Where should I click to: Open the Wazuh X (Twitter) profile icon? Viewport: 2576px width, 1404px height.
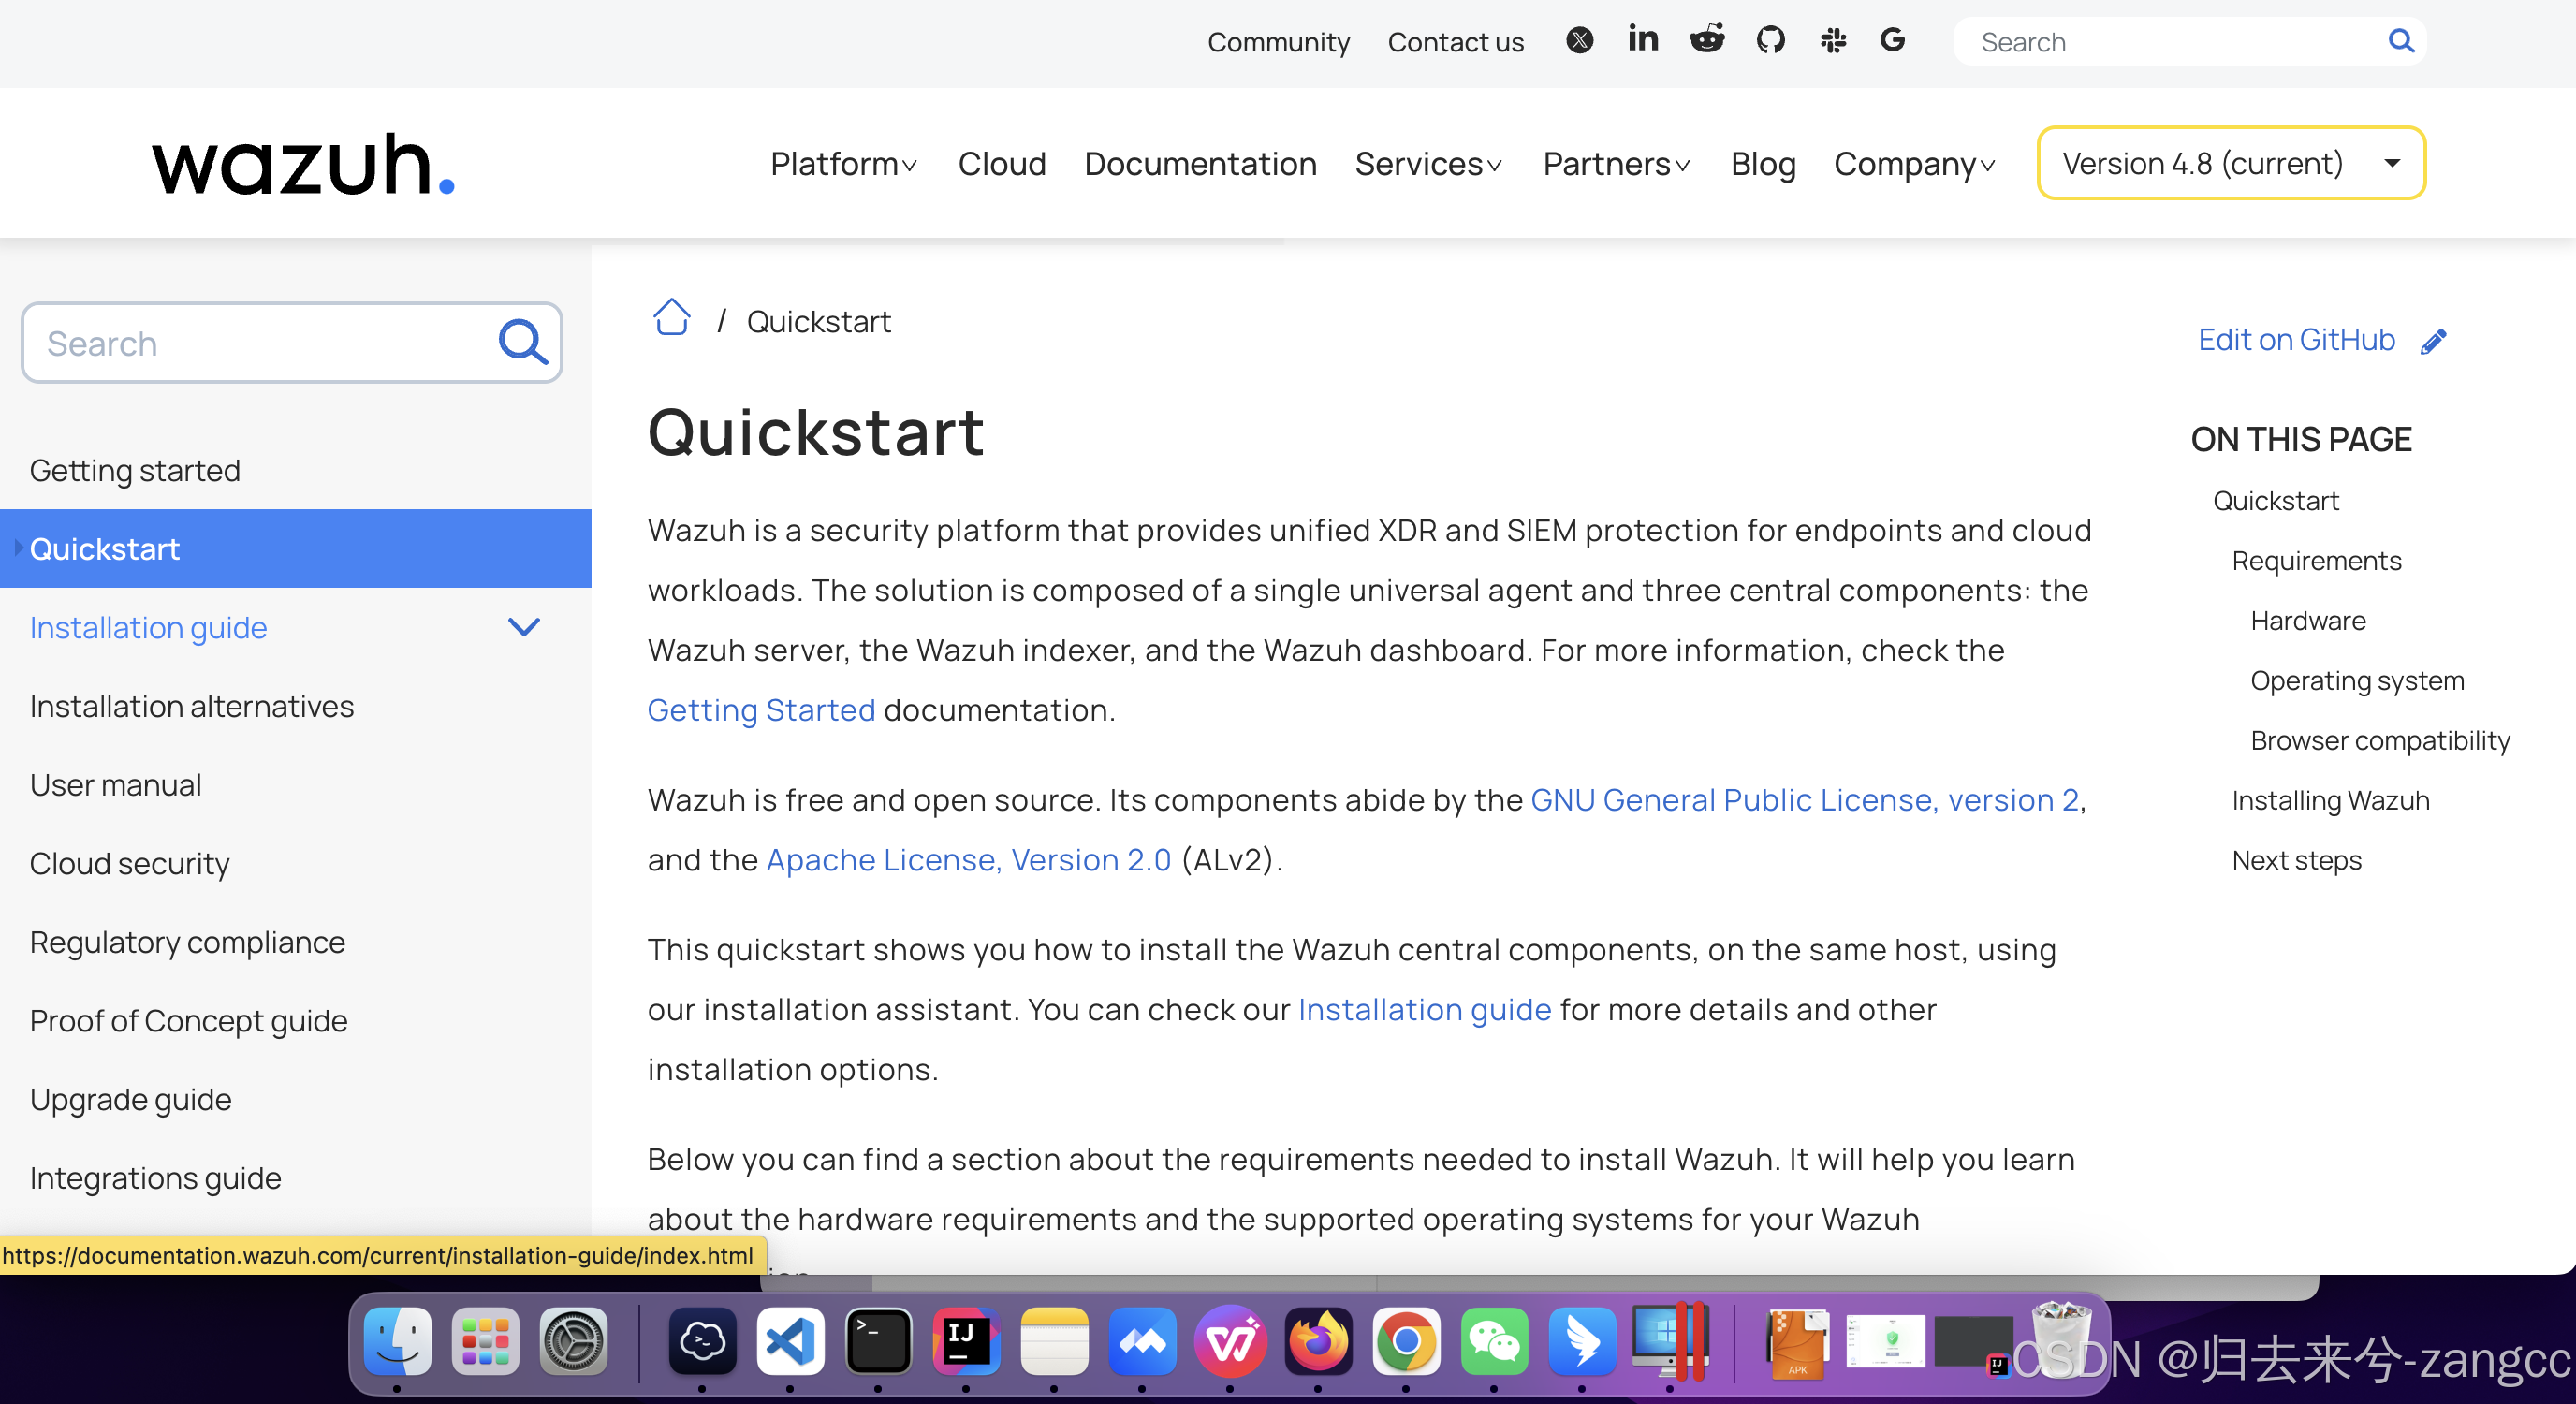(1579, 41)
